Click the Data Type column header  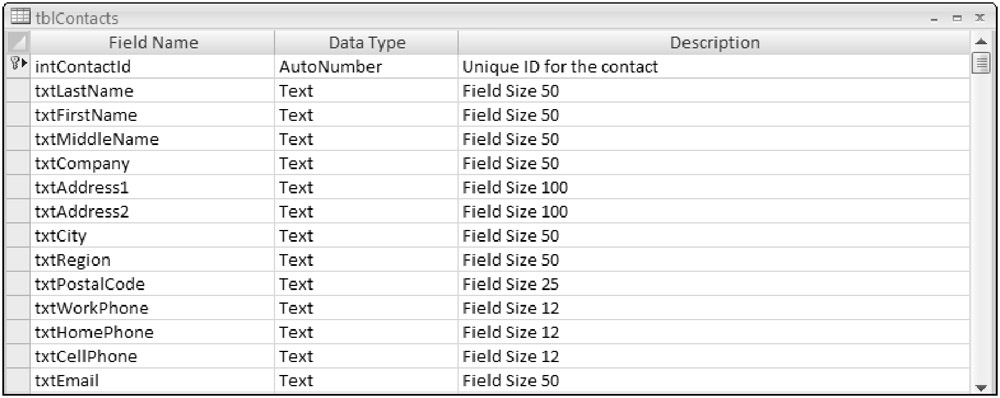click(366, 43)
